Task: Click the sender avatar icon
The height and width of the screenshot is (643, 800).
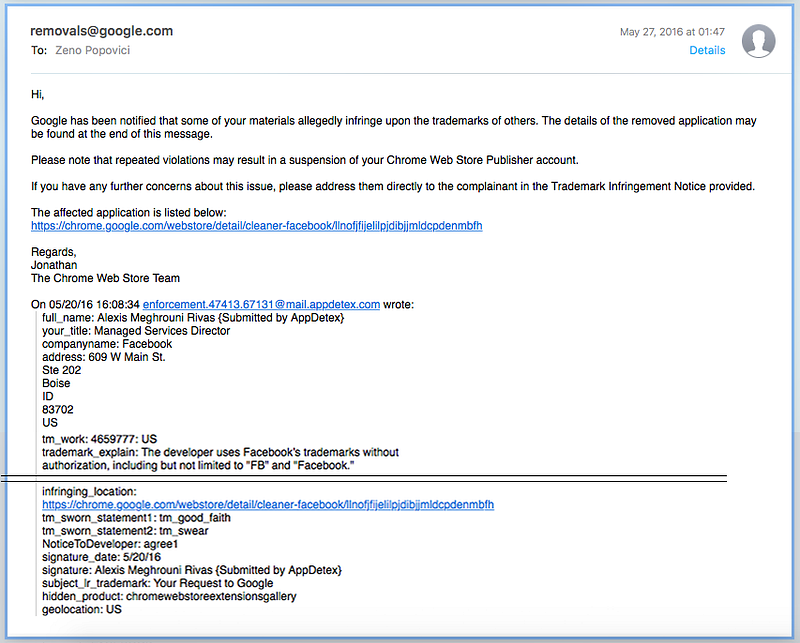Action: pos(759,41)
